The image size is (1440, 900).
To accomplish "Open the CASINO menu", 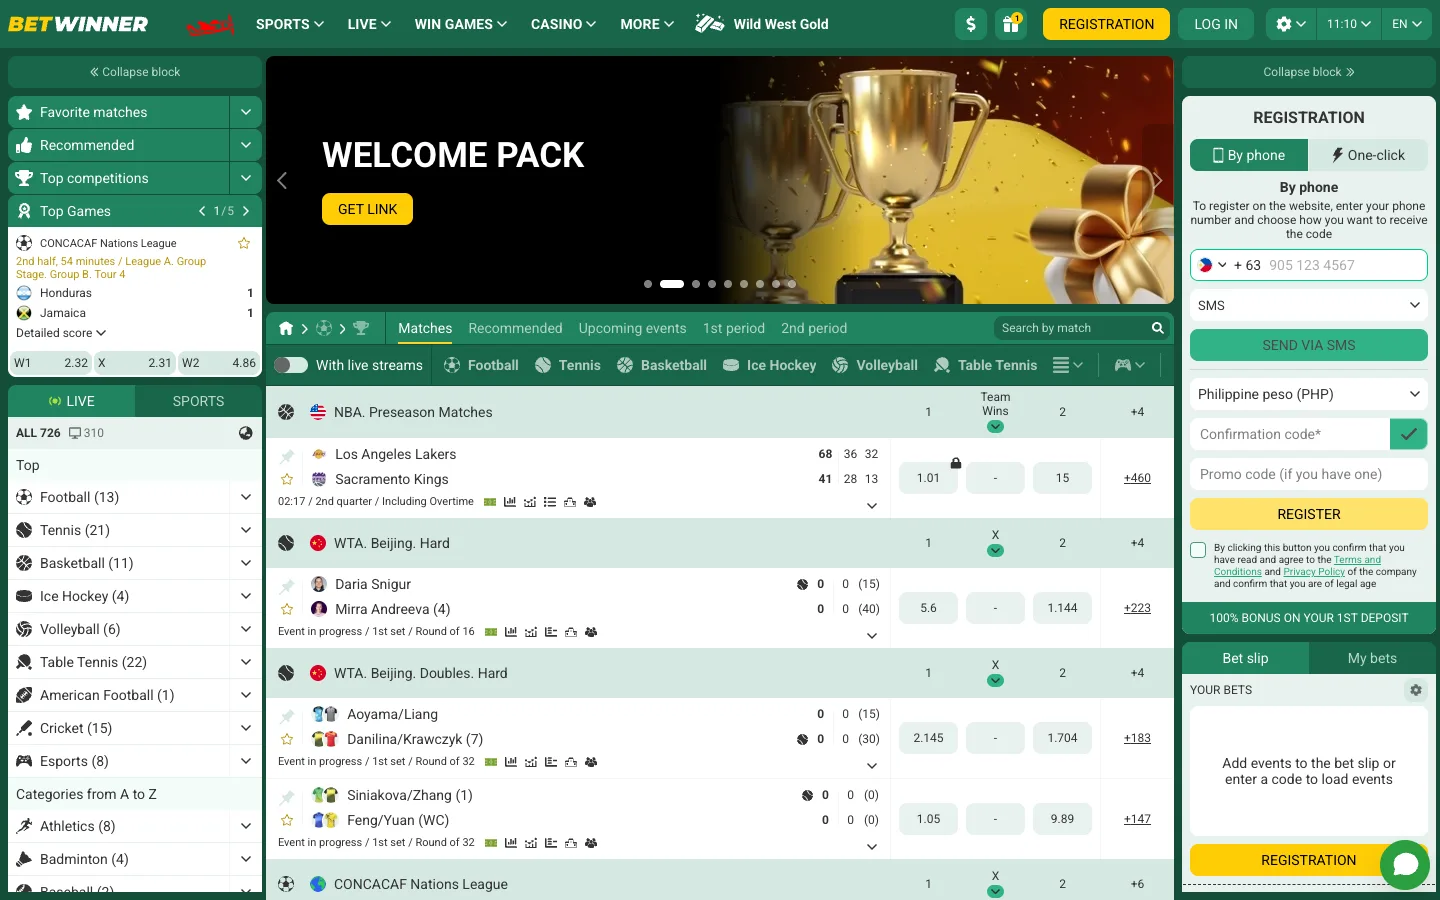I will [563, 24].
